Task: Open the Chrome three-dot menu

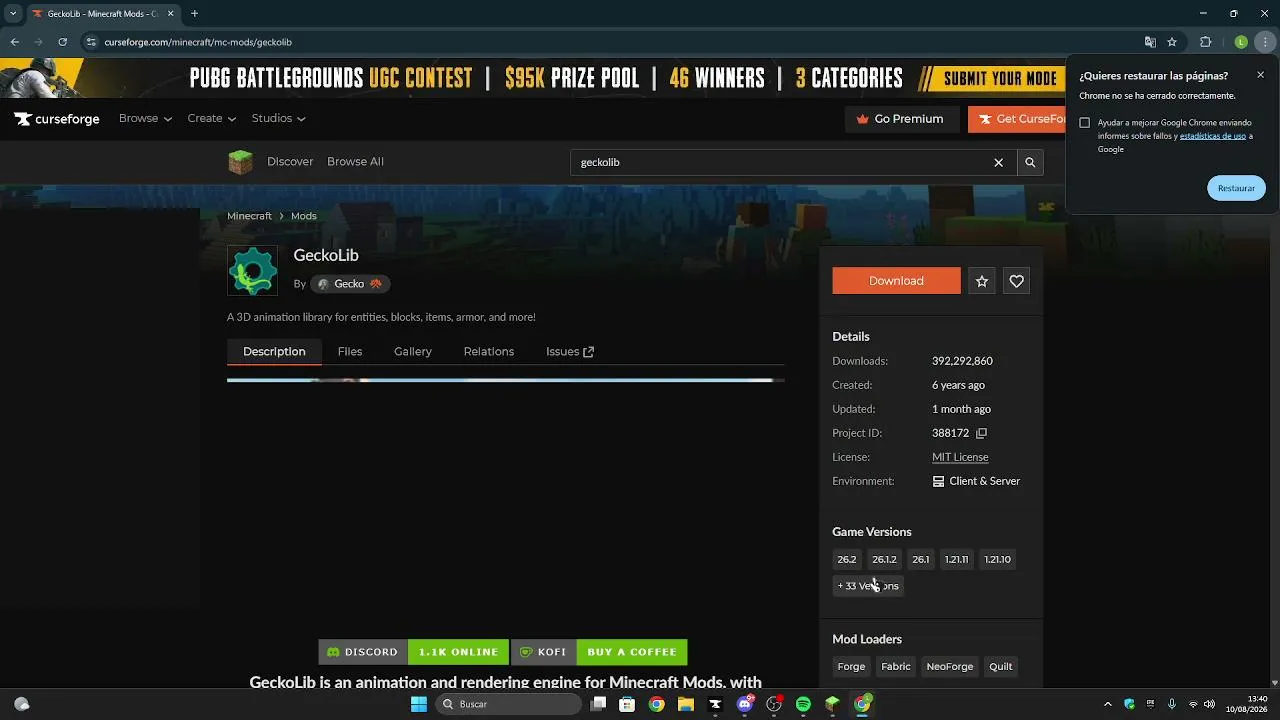Action: click(1265, 42)
